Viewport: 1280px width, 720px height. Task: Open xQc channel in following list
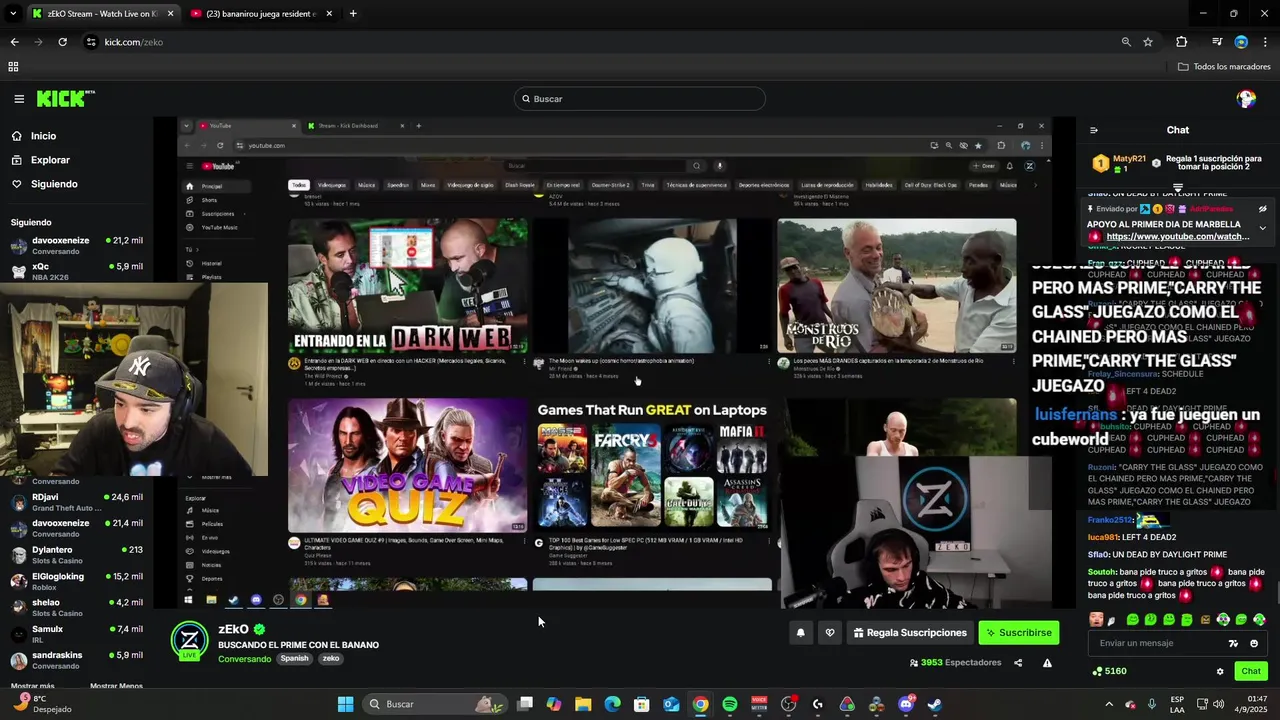coord(76,271)
